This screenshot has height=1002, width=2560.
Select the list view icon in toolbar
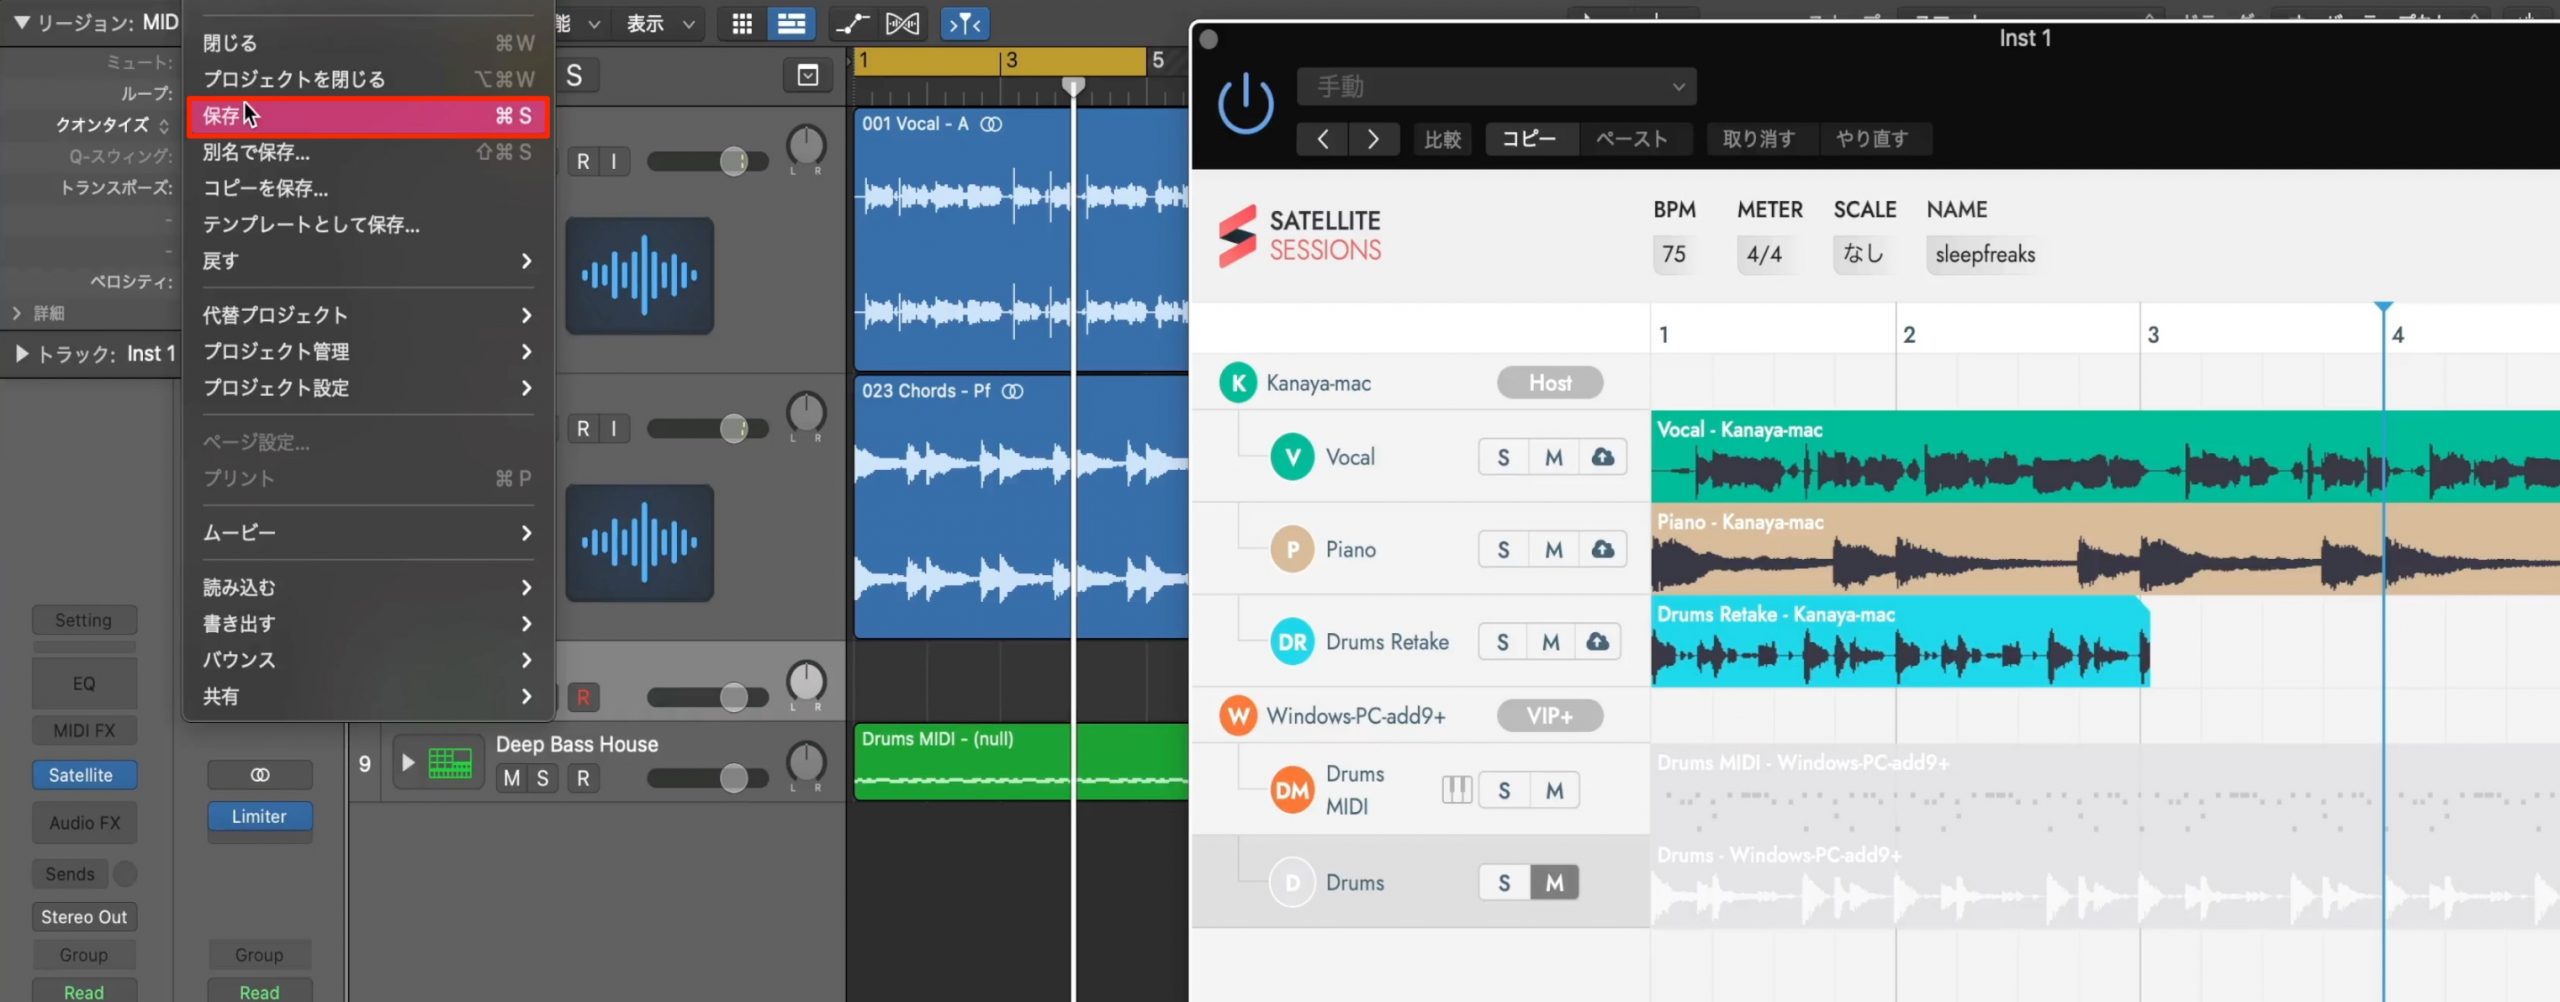click(791, 24)
